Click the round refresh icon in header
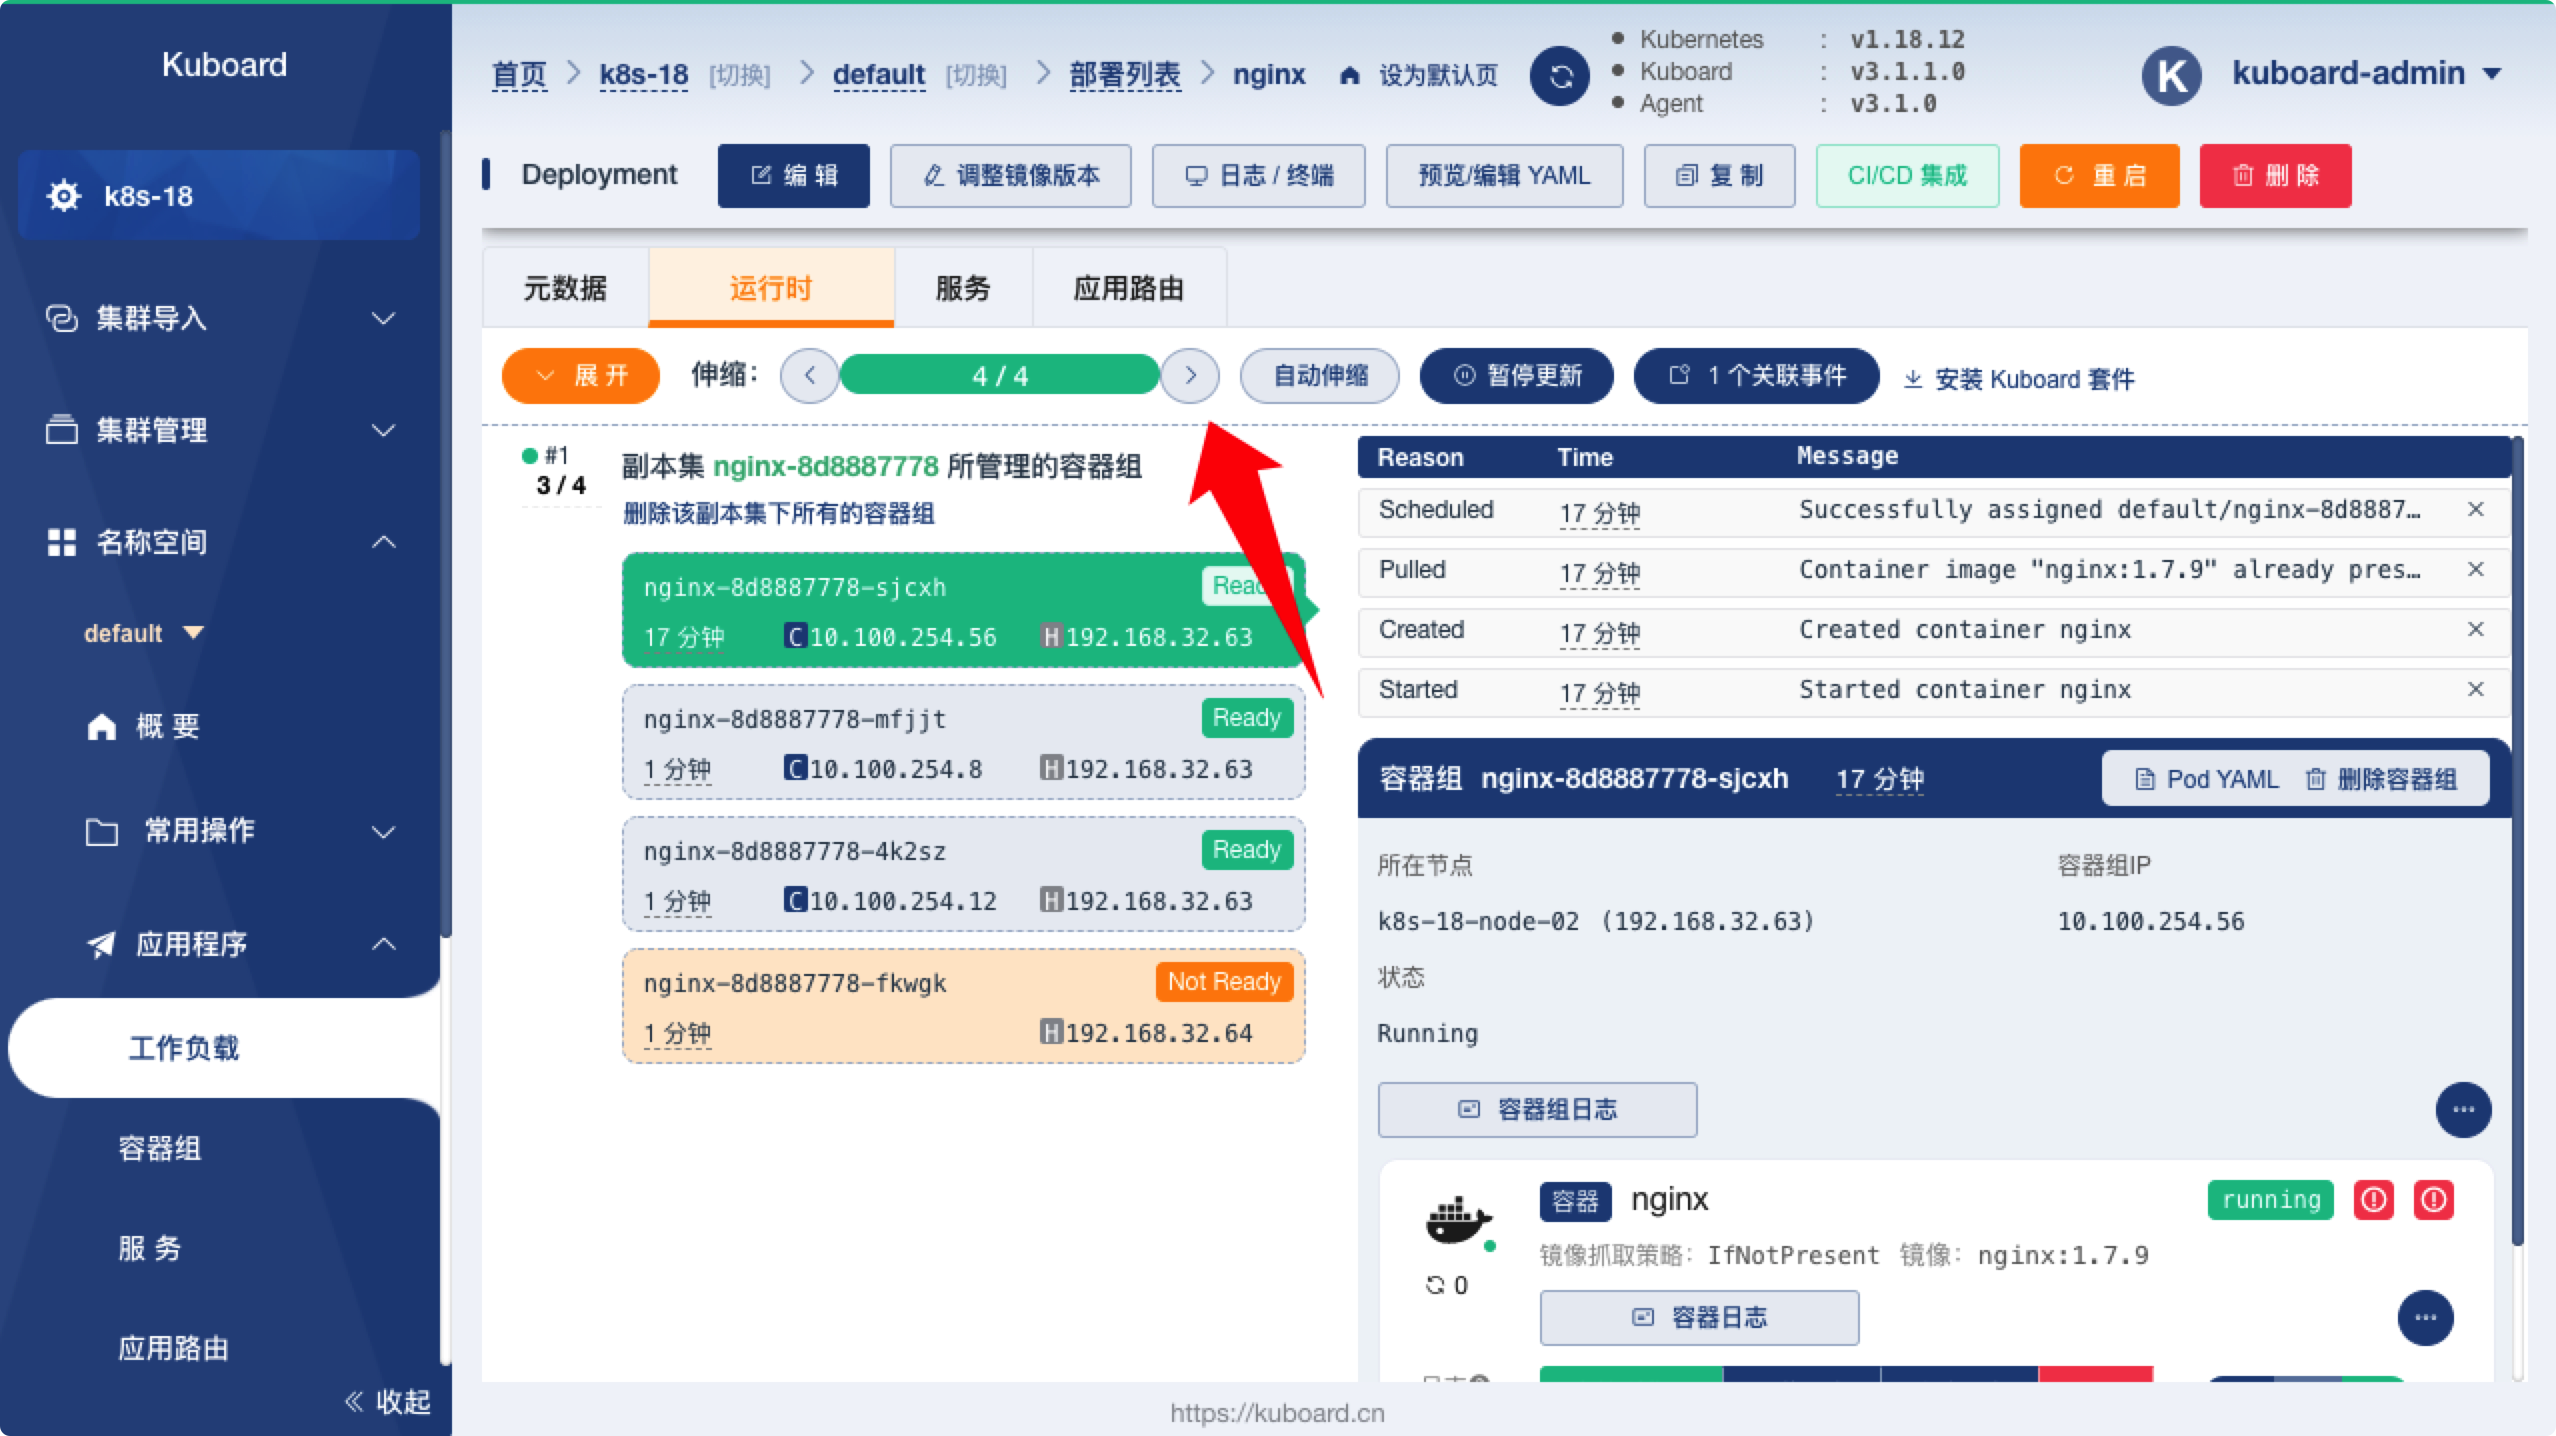 pyautogui.click(x=1559, y=75)
